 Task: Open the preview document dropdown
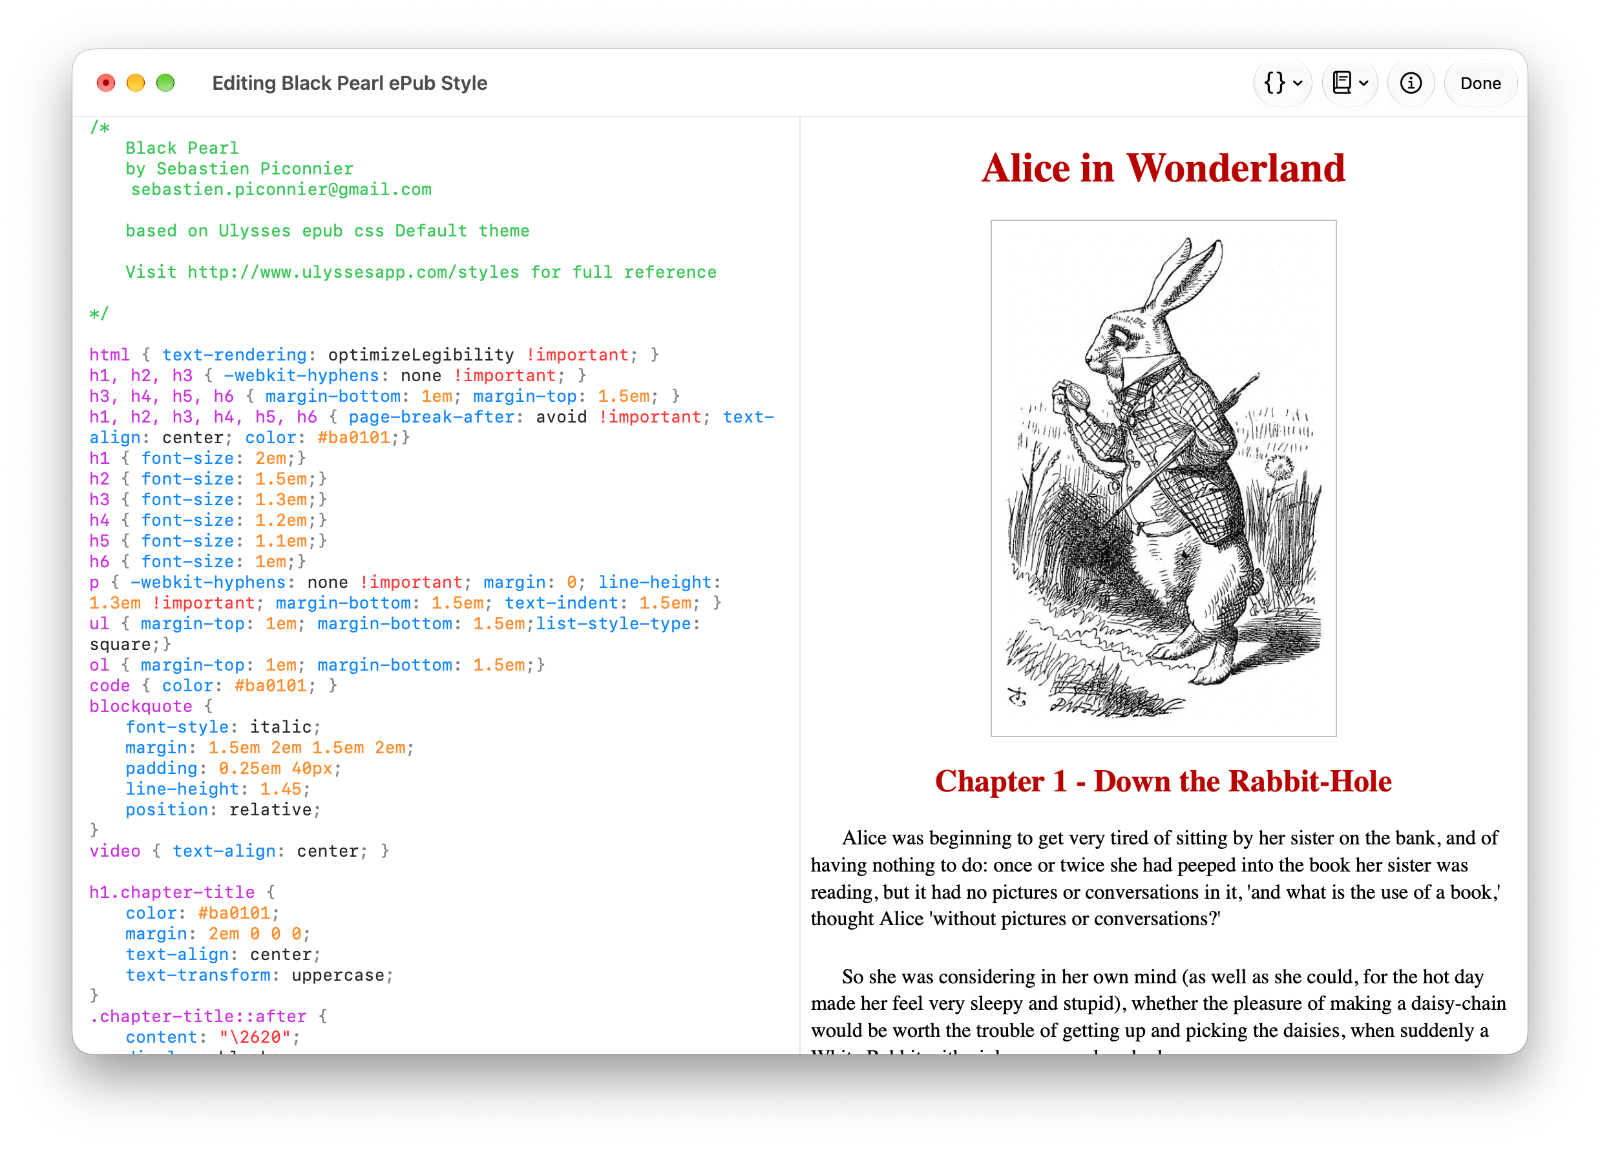(x=1350, y=83)
